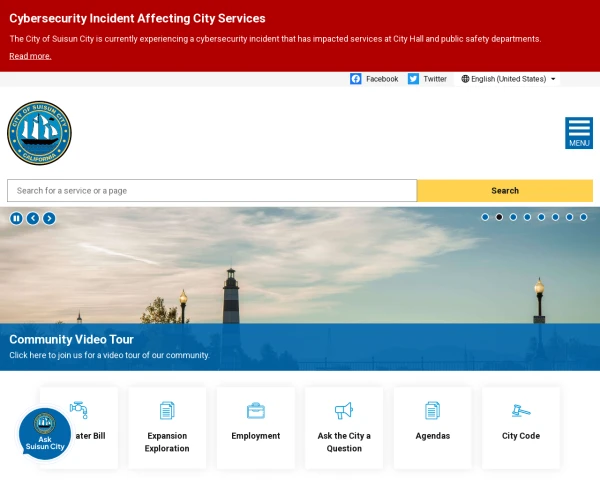Open the Expansion Exploration document icon
Screen dimensions: 600x480
167,410
